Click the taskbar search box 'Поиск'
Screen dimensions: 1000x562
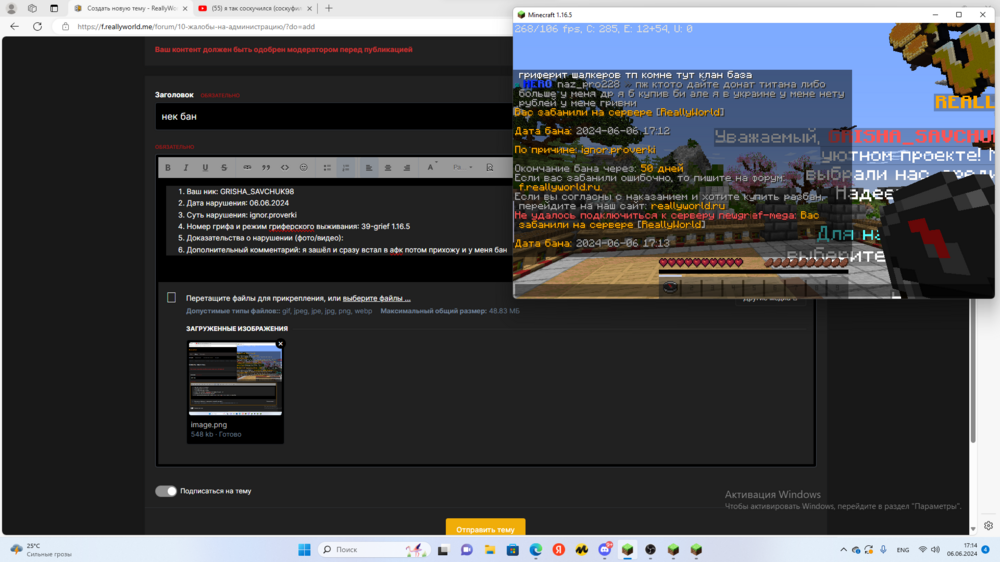pyautogui.click(x=374, y=549)
